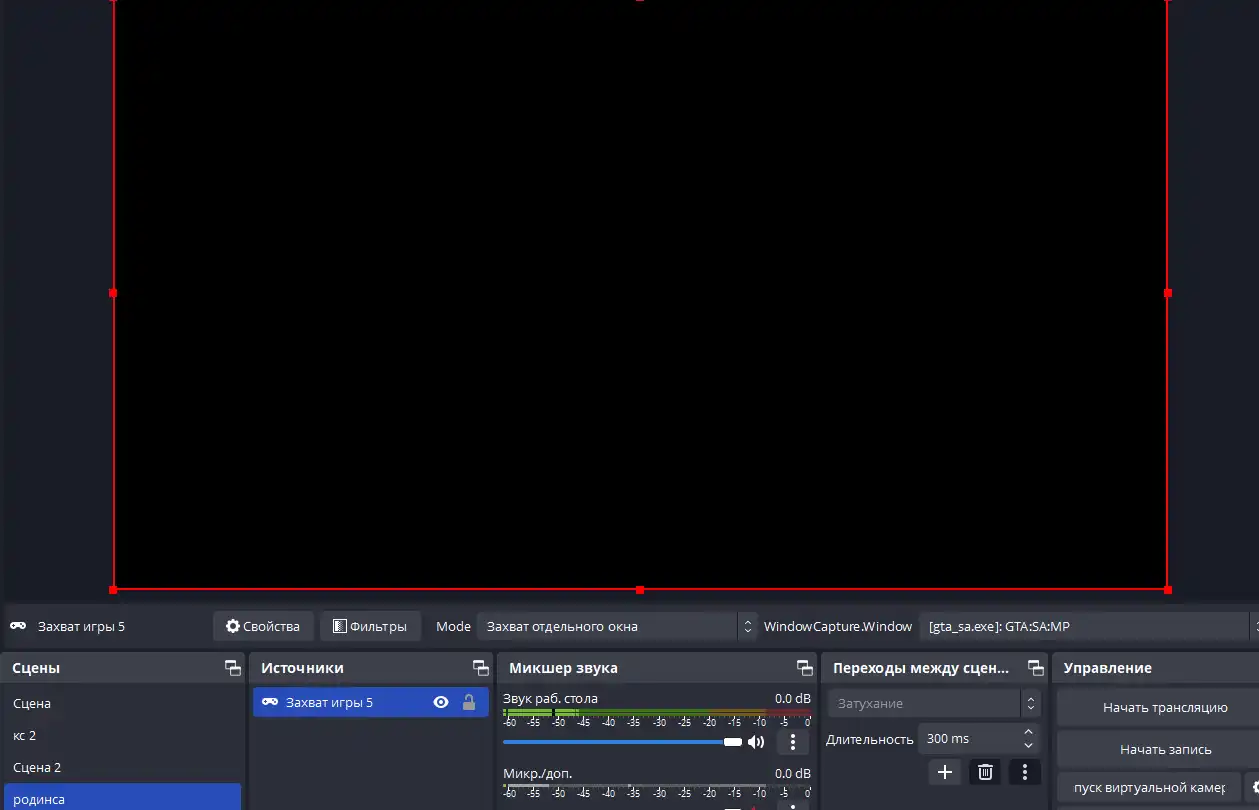Viewport: 1259px width, 810px height.
Task: Open transition properties three-dot menu
Action: [1024, 772]
